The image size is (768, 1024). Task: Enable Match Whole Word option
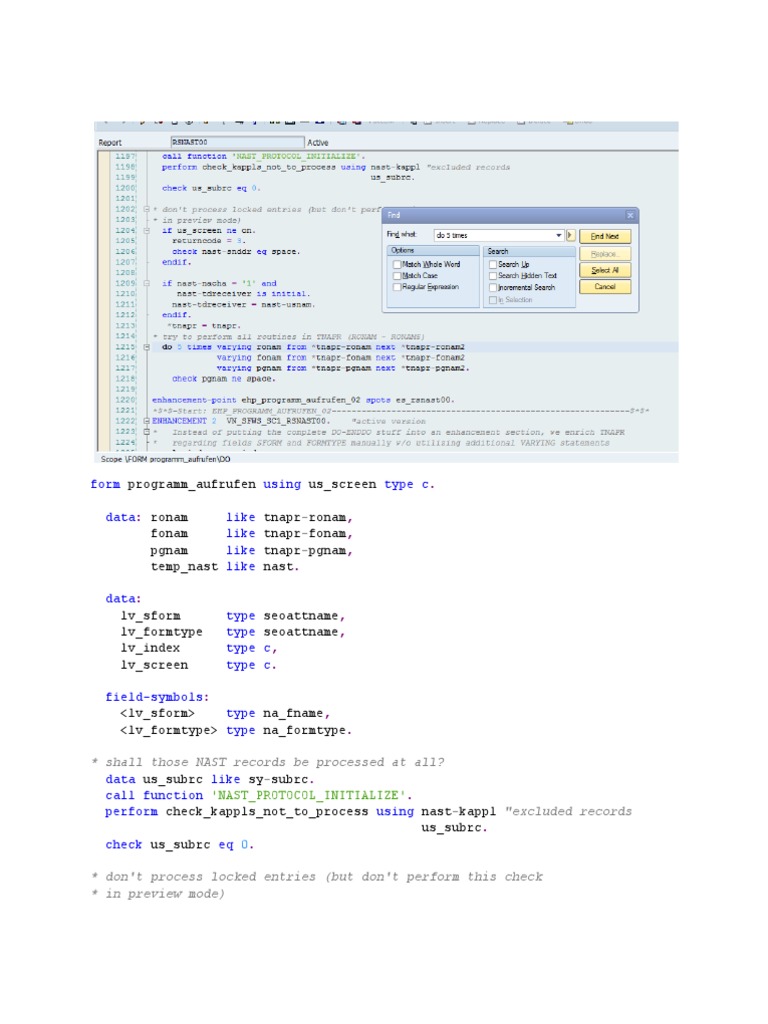(397, 264)
